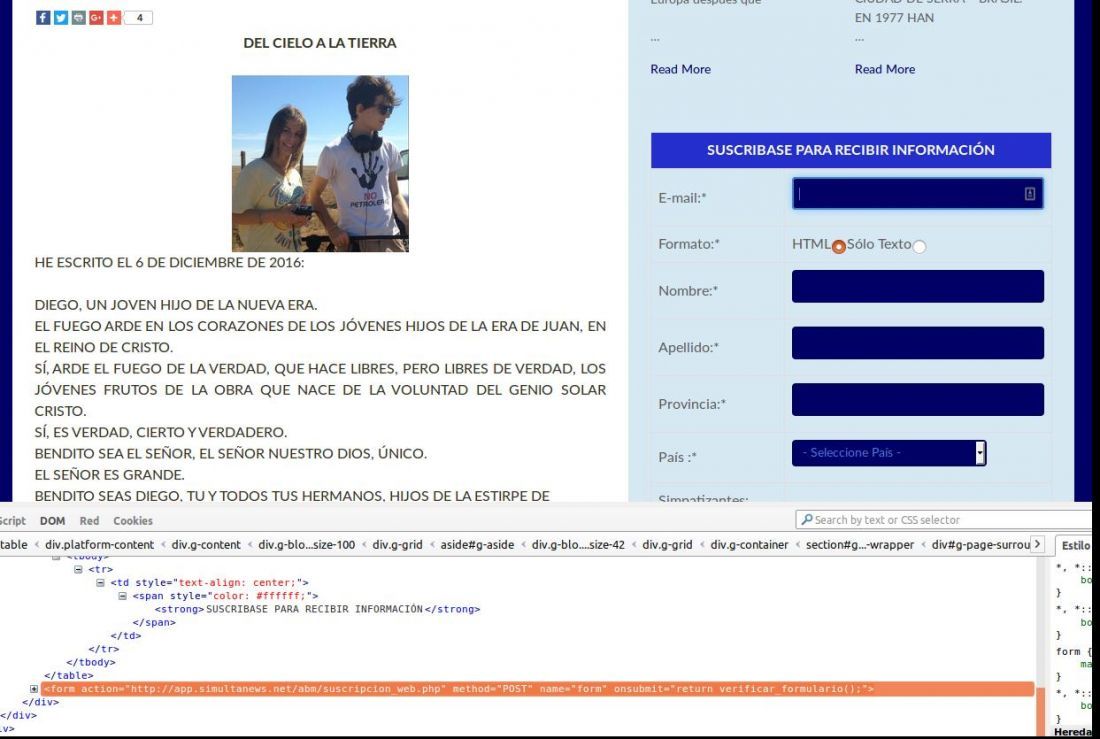Share via the Google+ icon
Viewport: 1100px width, 739px height.
(x=96, y=18)
